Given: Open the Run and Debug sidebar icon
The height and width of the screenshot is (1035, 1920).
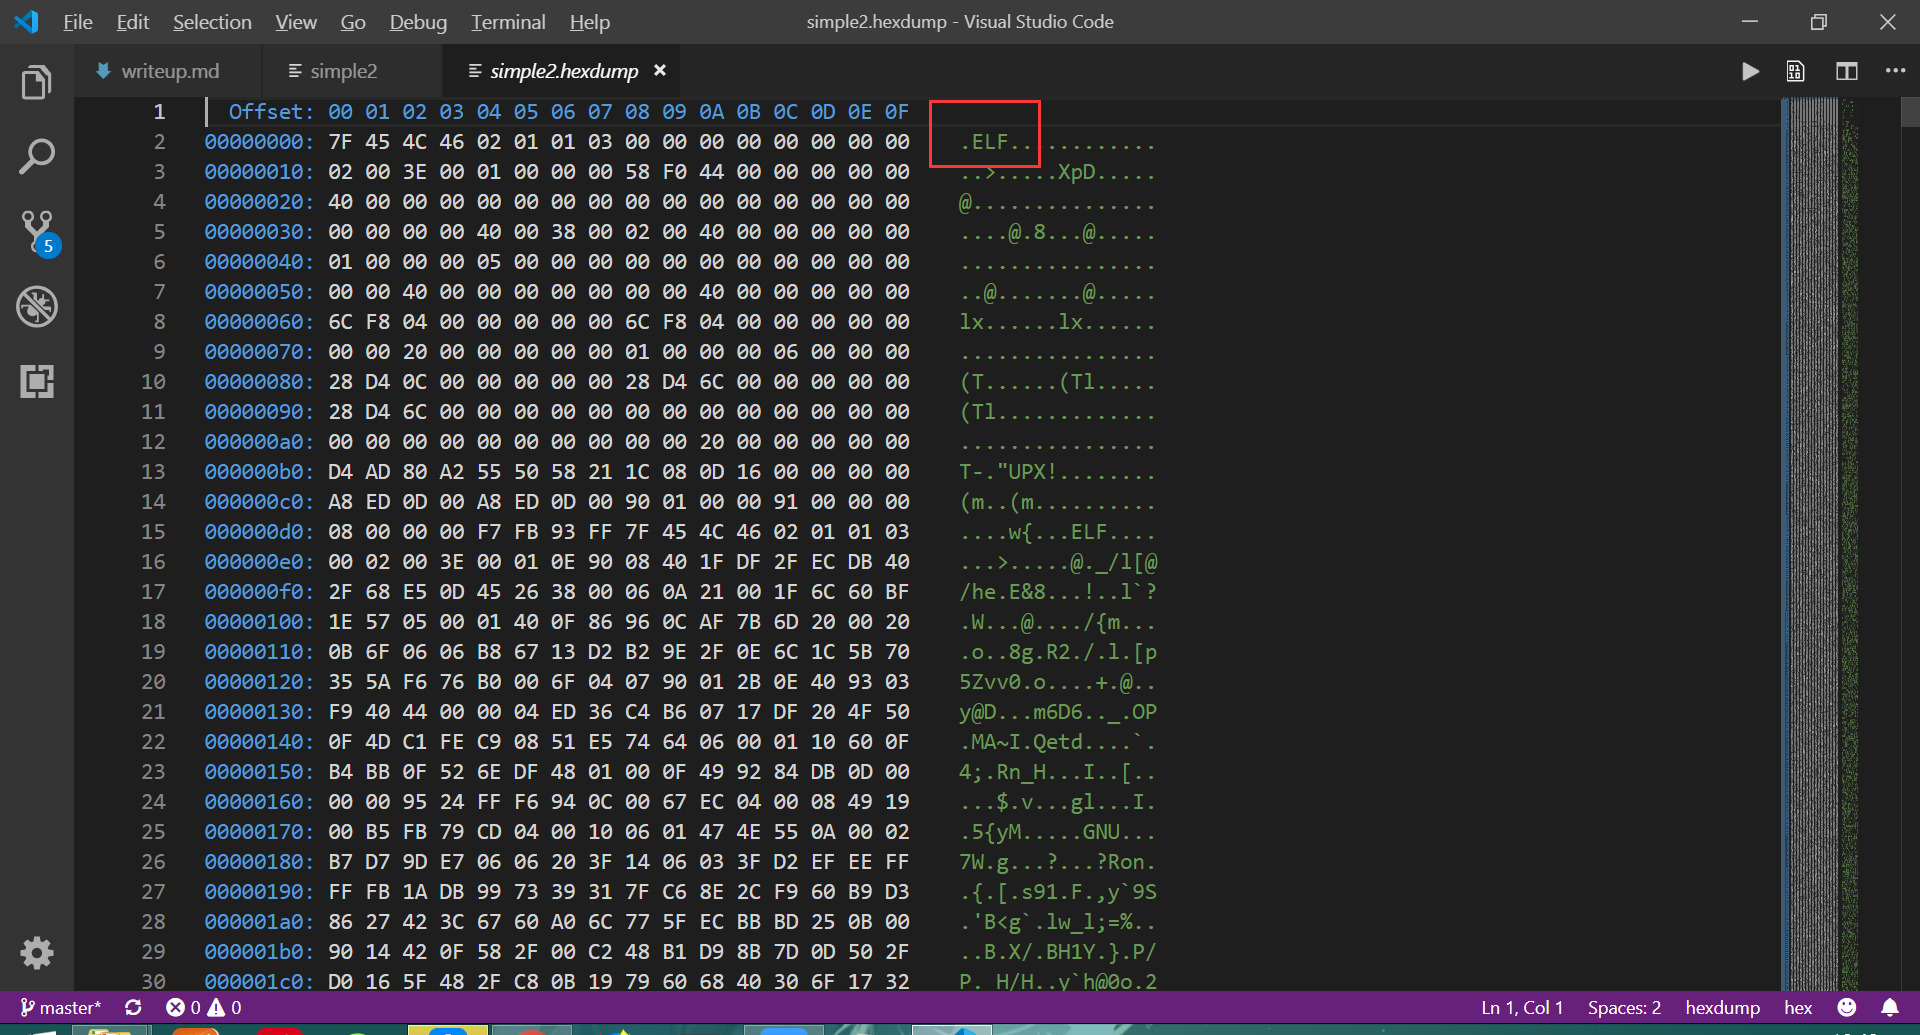Looking at the screenshot, I should (x=37, y=307).
